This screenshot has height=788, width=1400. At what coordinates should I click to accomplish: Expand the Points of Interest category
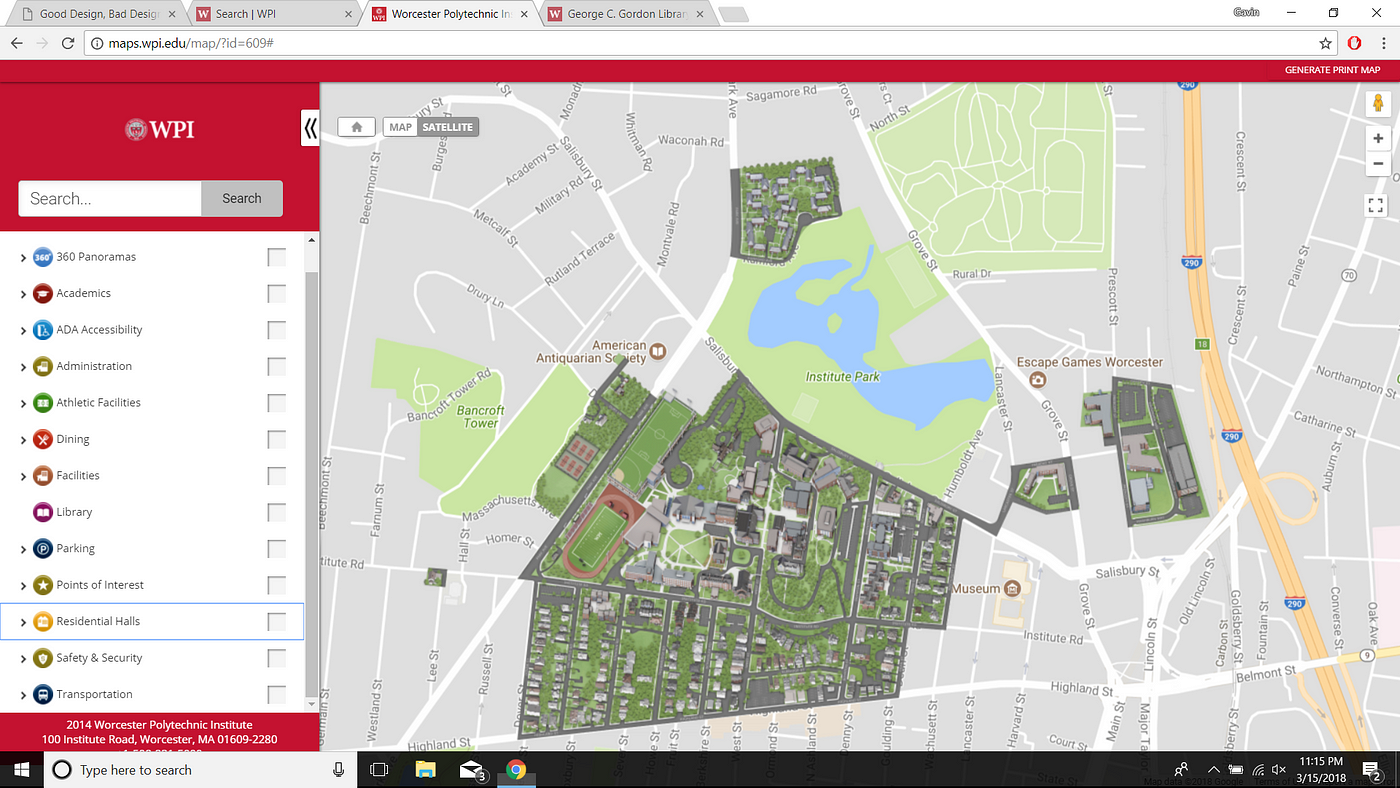[x=23, y=586]
